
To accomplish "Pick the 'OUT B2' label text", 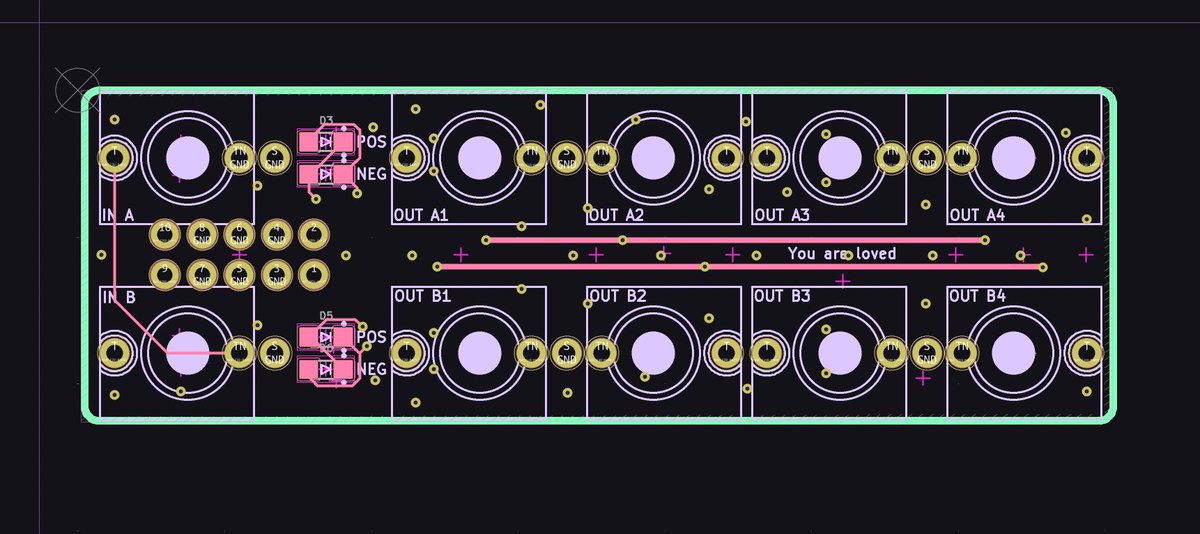I will pyautogui.click(x=617, y=297).
